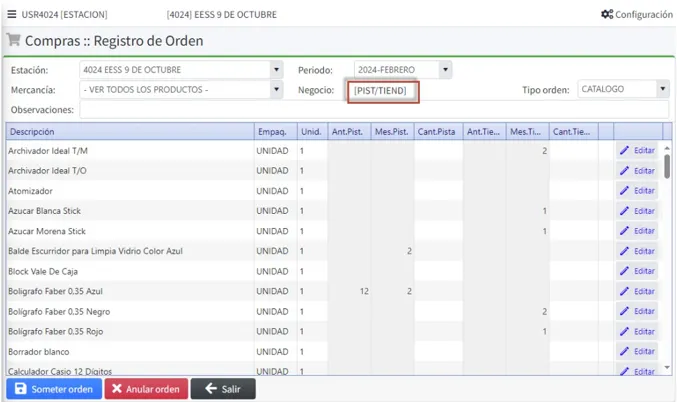The height and width of the screenshot is (402, 677).
Task: Edit the Archivador Ideal T/M row
Action: (637, 150)
